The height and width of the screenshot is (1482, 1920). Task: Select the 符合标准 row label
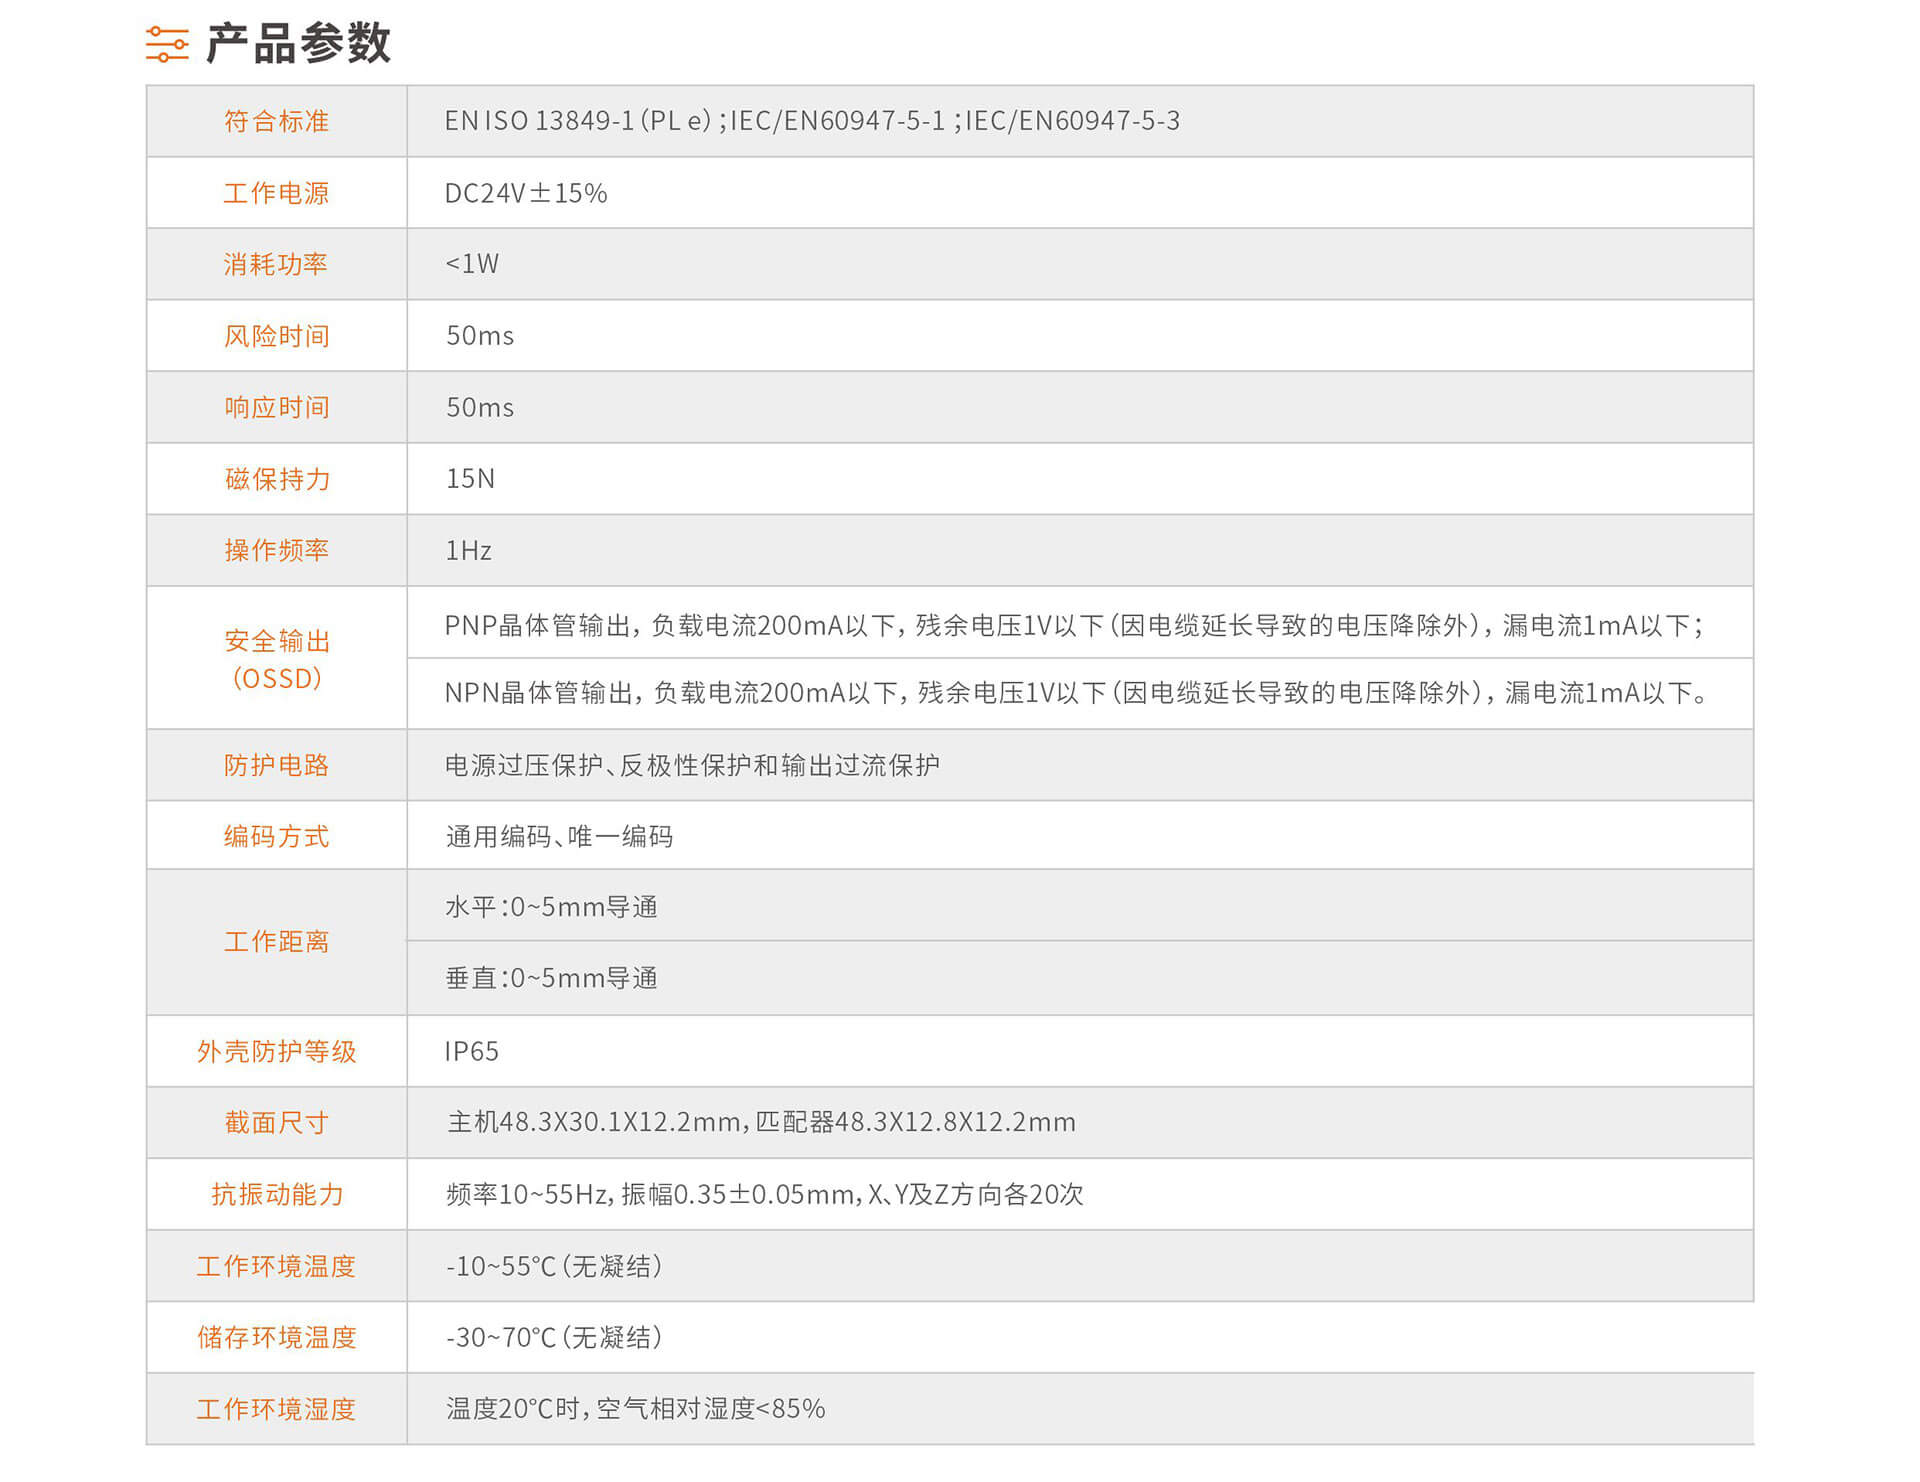click(276, 121)
